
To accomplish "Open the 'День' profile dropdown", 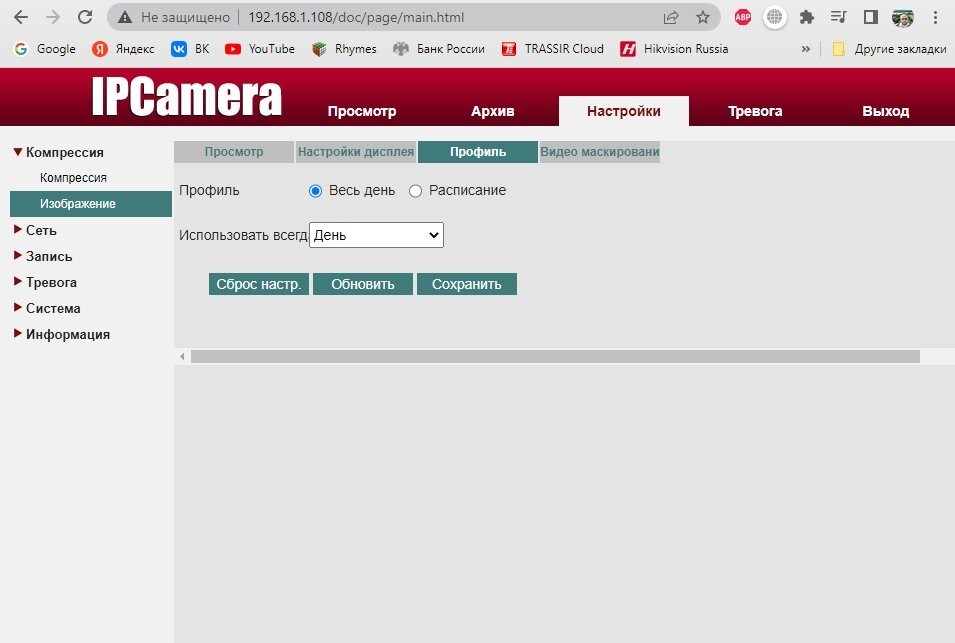I will pos(376,235).
